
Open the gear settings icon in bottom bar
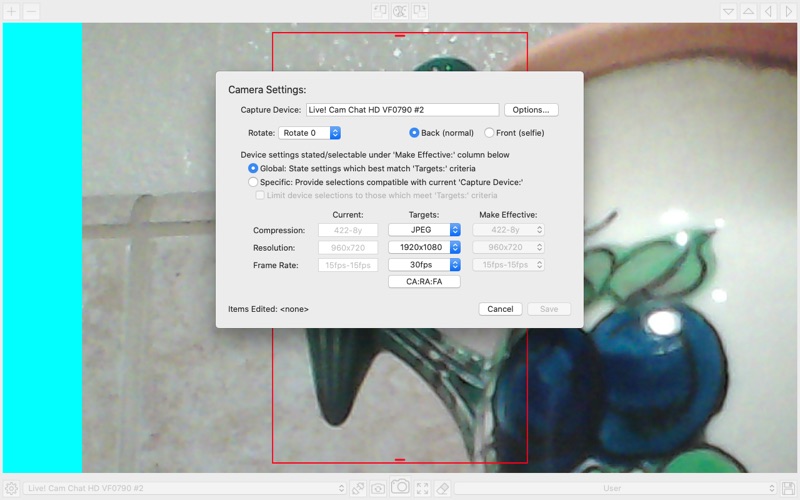click(x=11, y=488)
